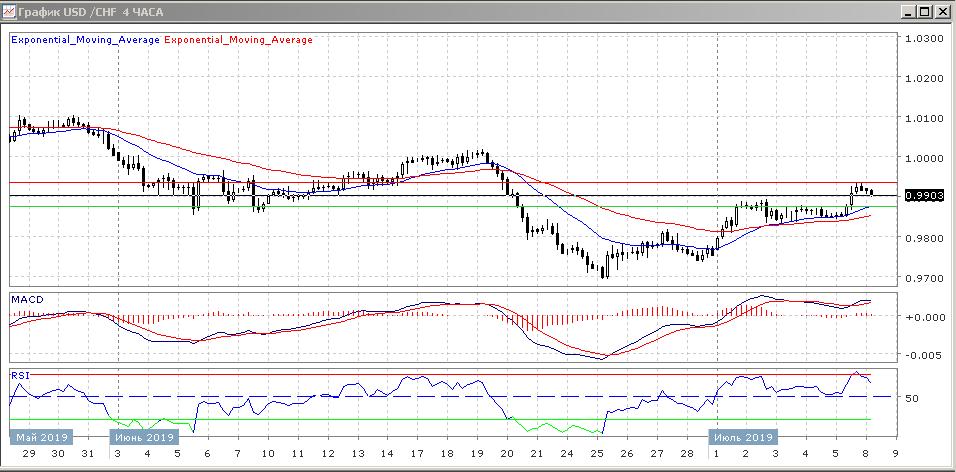Select the RSI indicator panel label
Viewport: 956px width, 472px height.
tap(20, 375)
